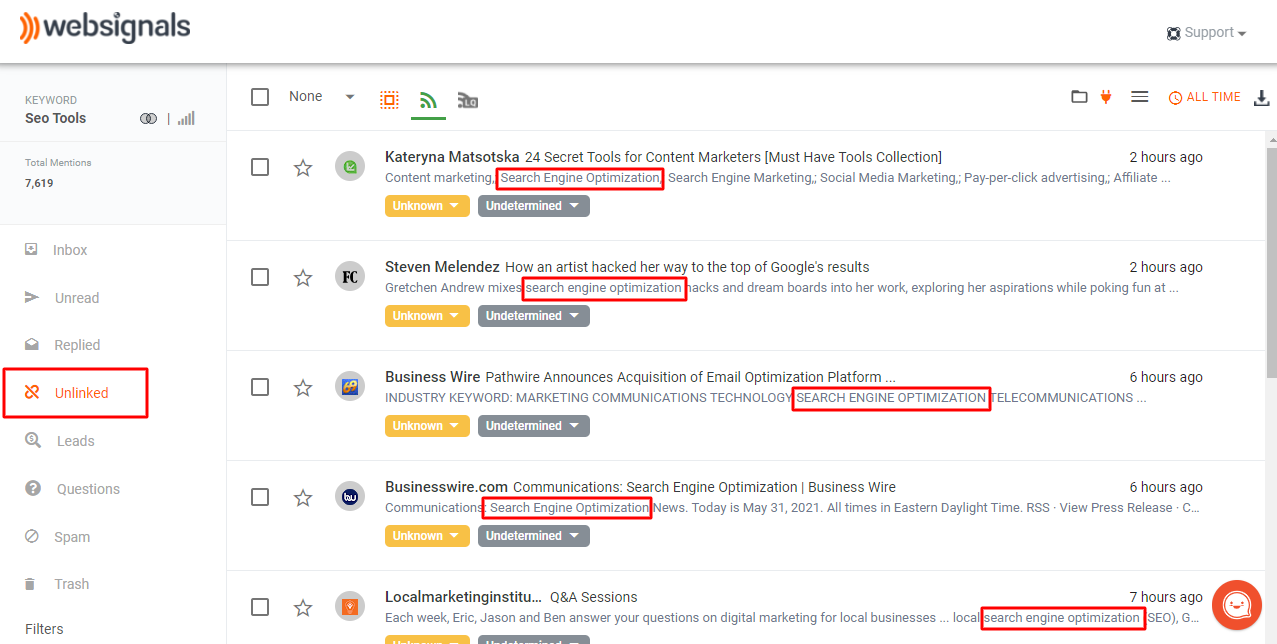Star the Kateryna Matsotska mention
1277x644 pixels.
click(303, 167)
